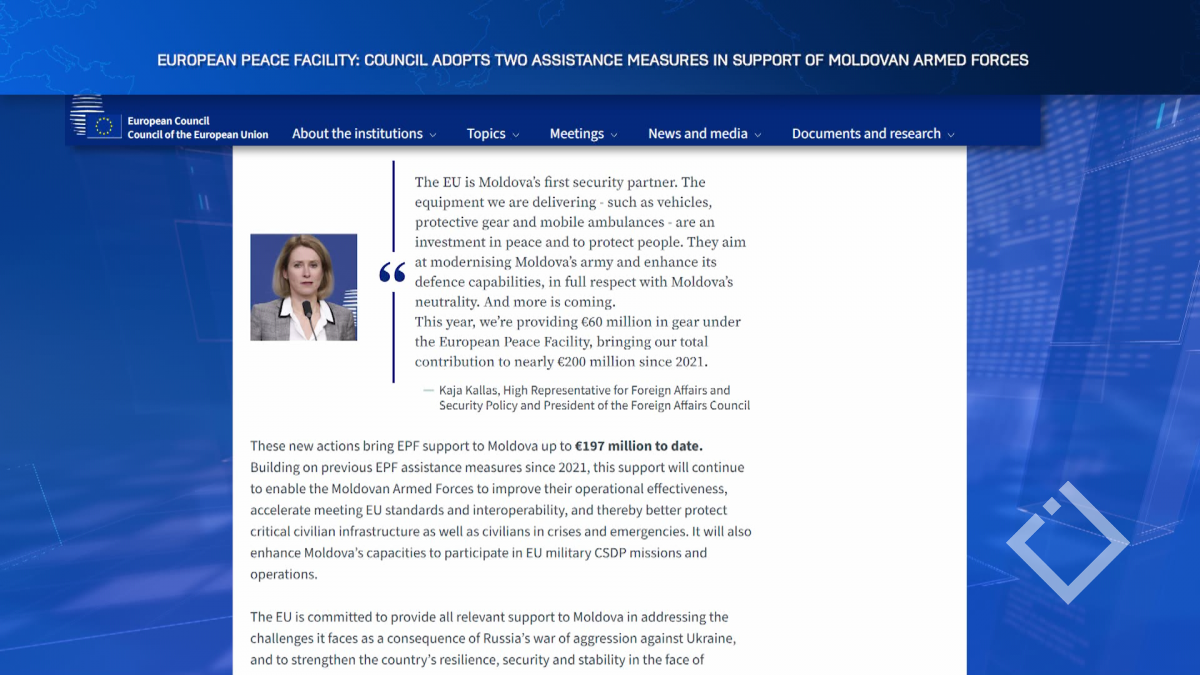
Task: Open the About the institutions menu
Action: tap(357, 134)
